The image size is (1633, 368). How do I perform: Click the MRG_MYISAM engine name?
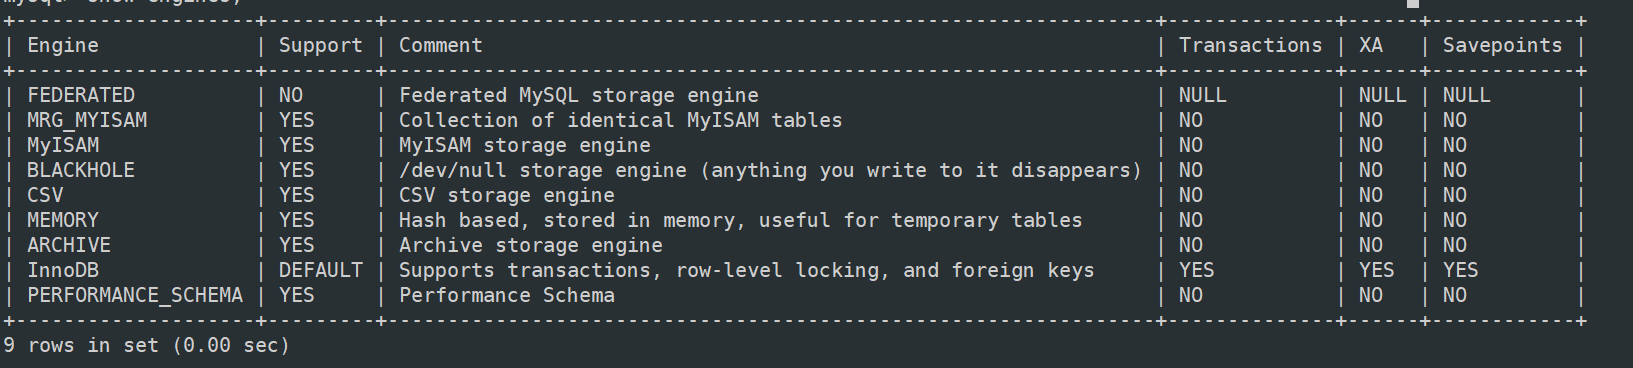point(87,120)
